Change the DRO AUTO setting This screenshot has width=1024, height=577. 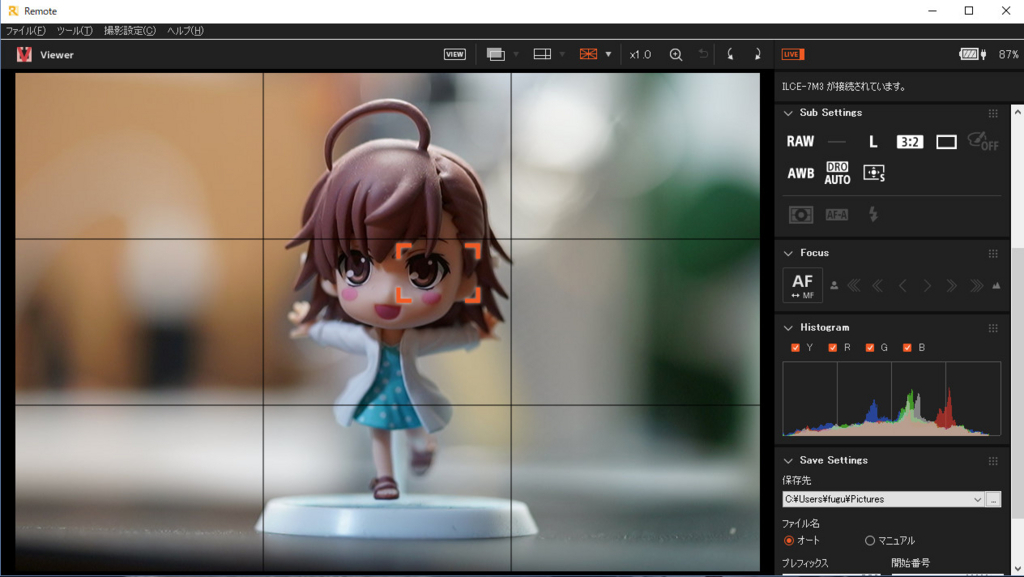(x=837, y=174)
